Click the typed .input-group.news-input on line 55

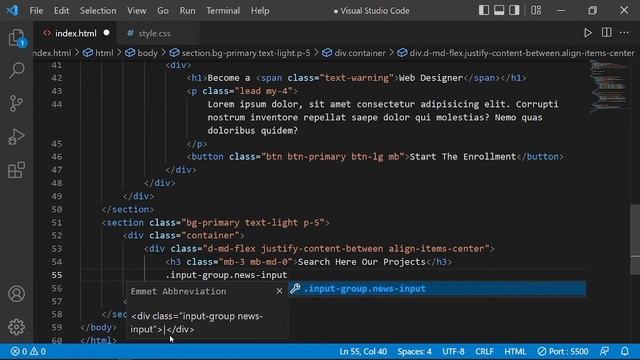tap(226, 275)
